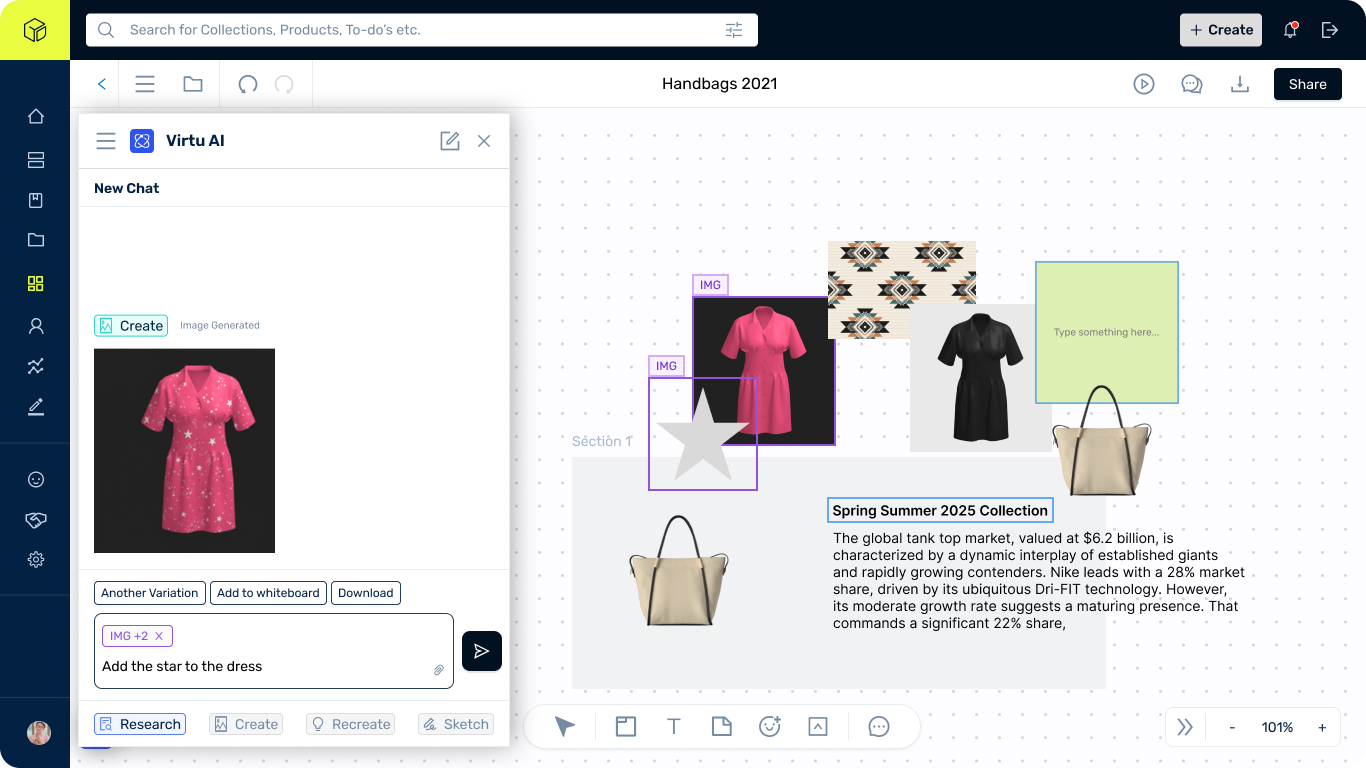Collapse the panel with the left chevron
Image resolution: width=1366 pixels, height=768 pixels.
(100, 84)
